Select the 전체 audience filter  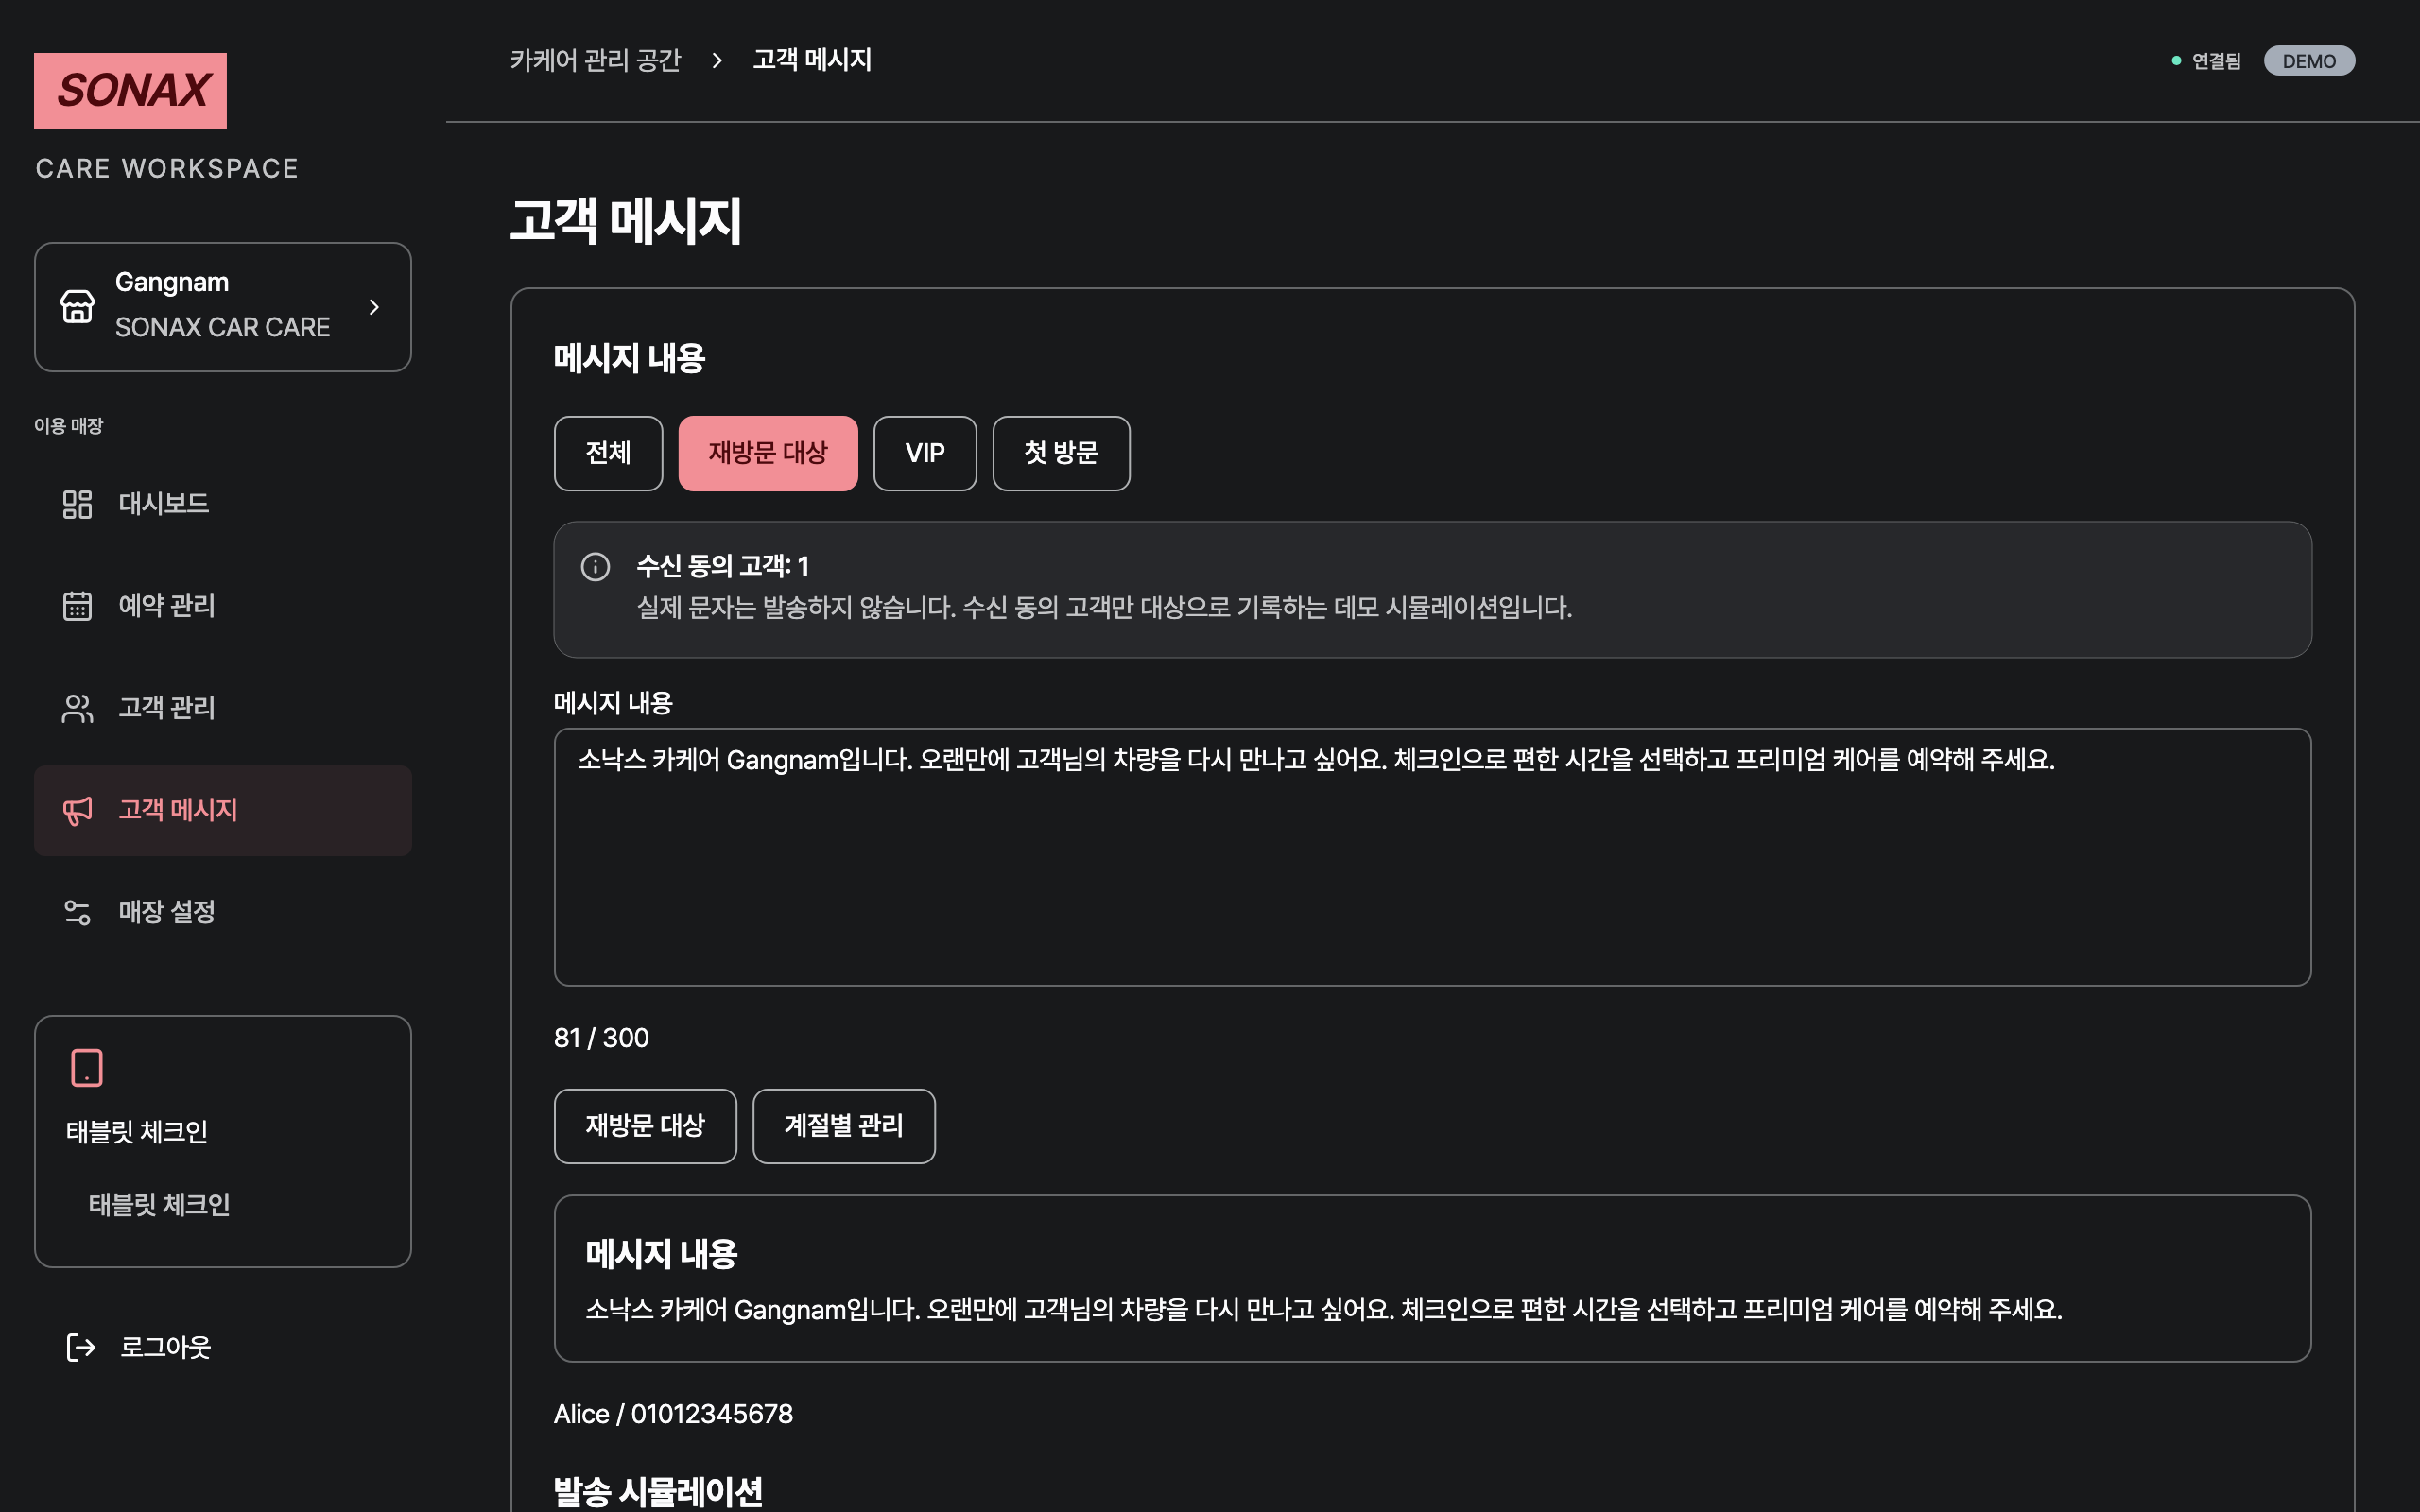click(x=608, y=453)
